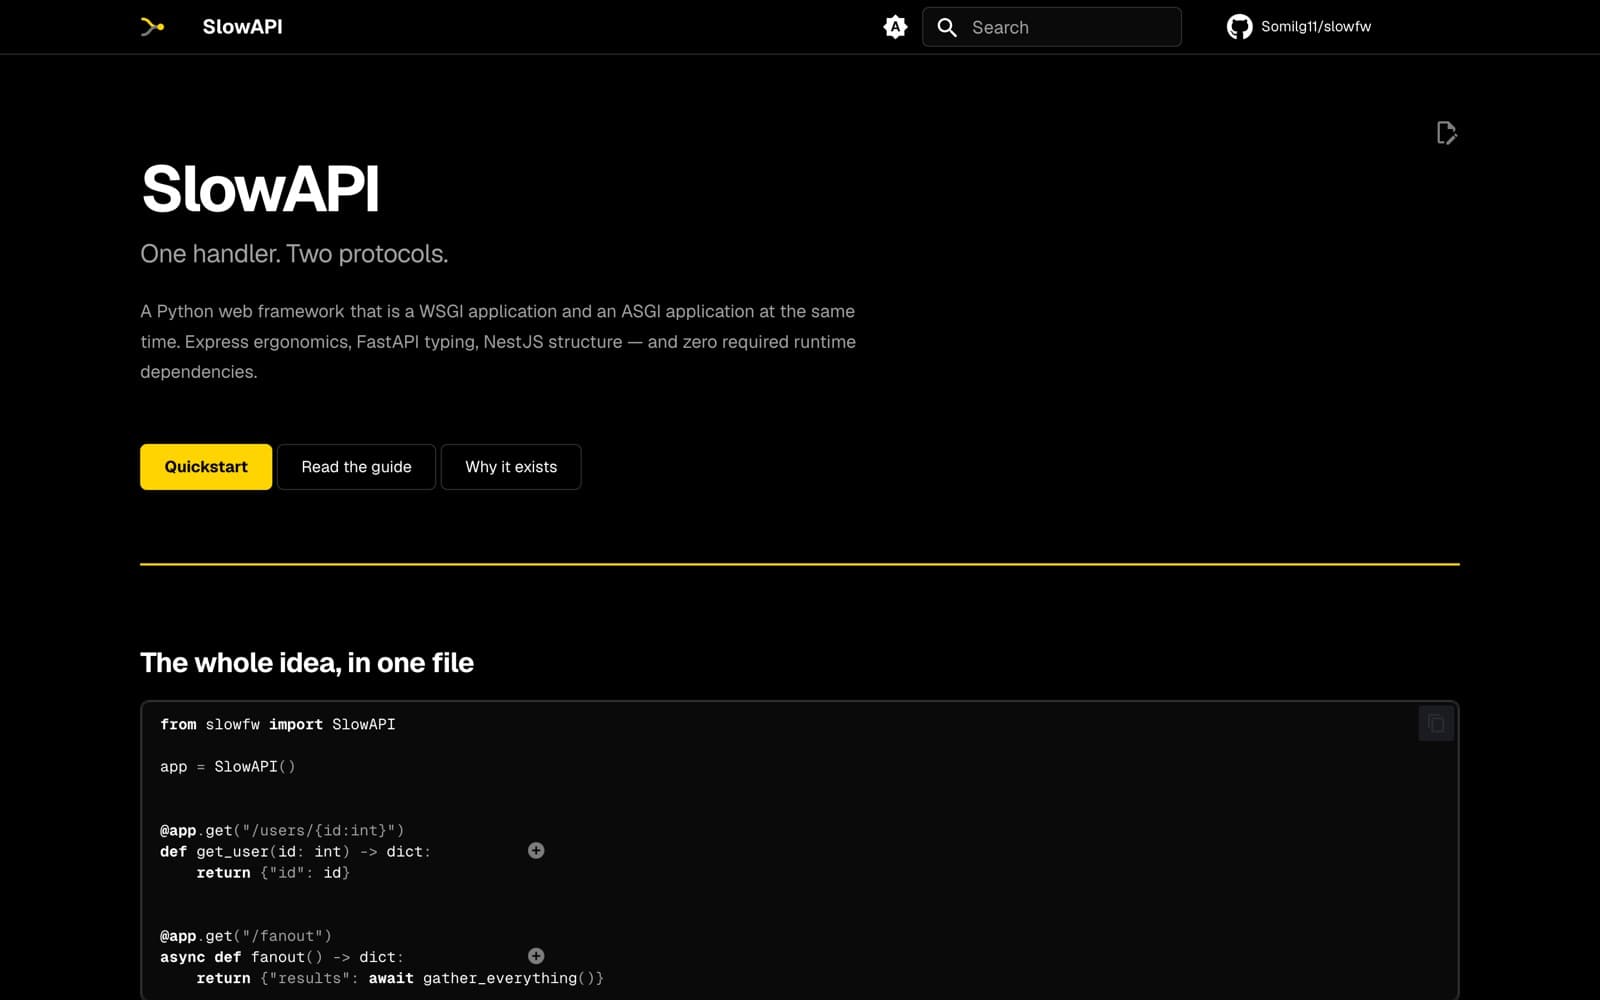Screen dimensions: 1600x1000
Task: Open the GitHub logo icon
Action: pos(1239,27)
